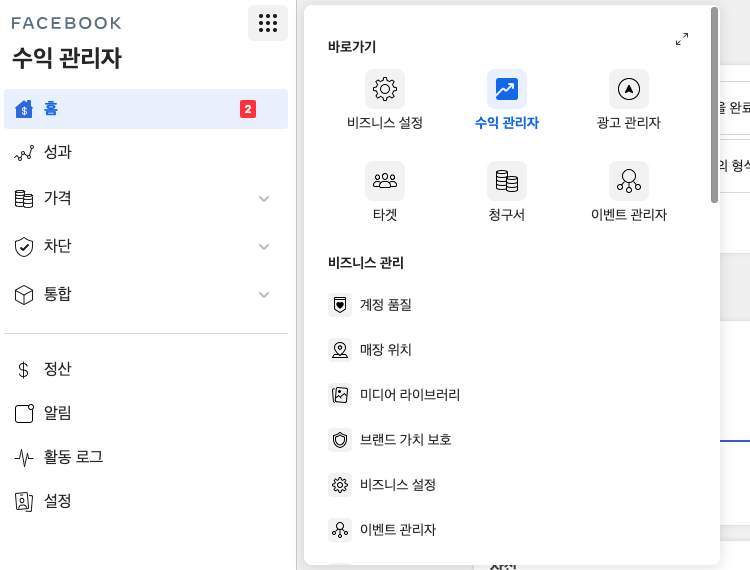Click the 이벤트 관리자 list node icon
750x570 pixels.
coord(340,530)
